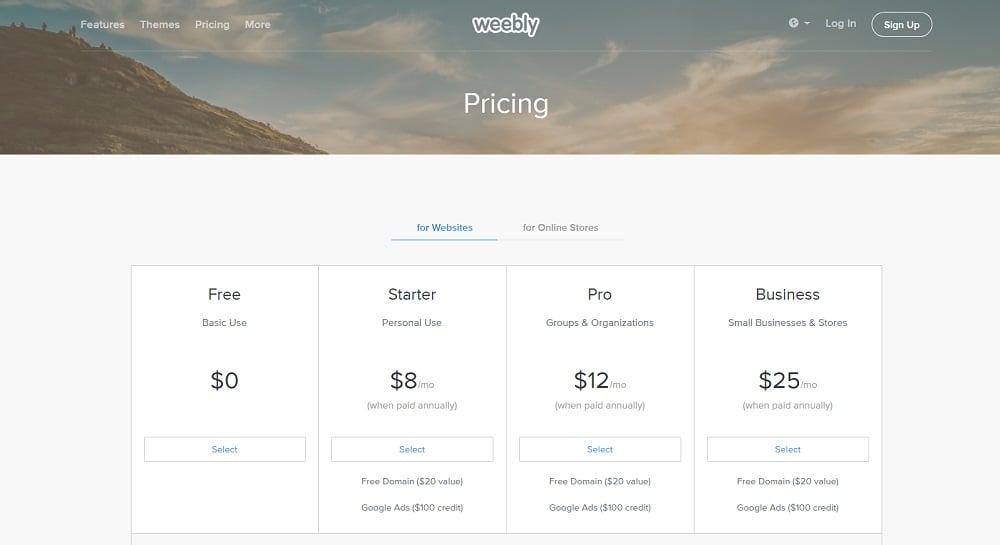Select the Free plan
The width and height of the screenshot is (1000, 545).
[225, 449]
